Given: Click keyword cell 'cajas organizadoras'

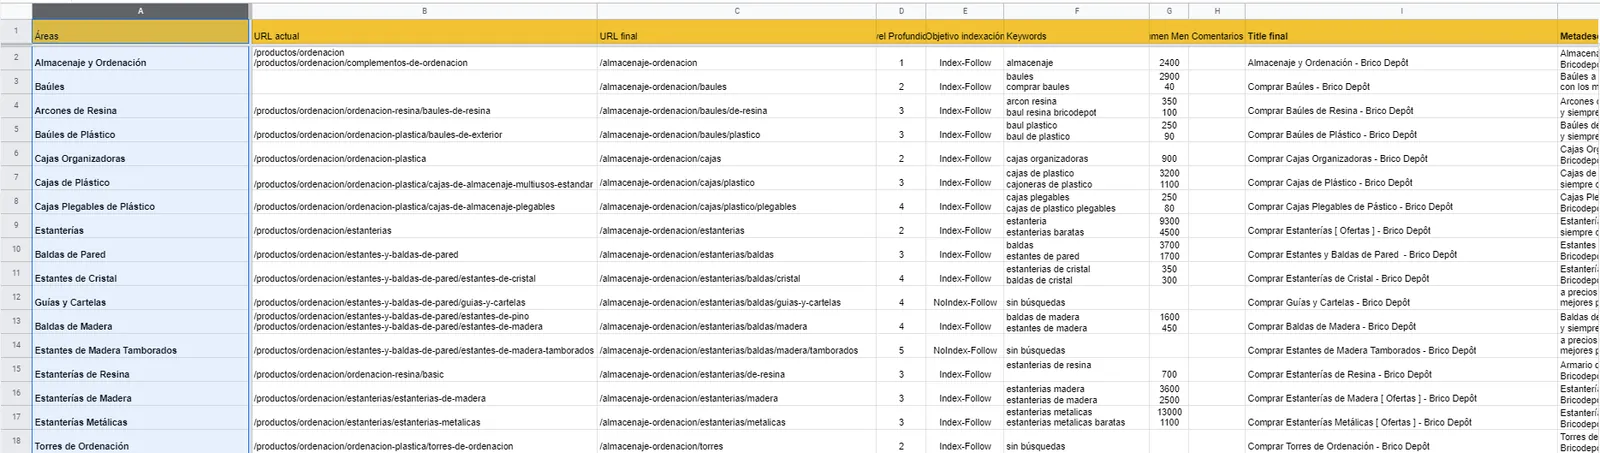Looking at the screenshot, I should [x=1077, y=154].
